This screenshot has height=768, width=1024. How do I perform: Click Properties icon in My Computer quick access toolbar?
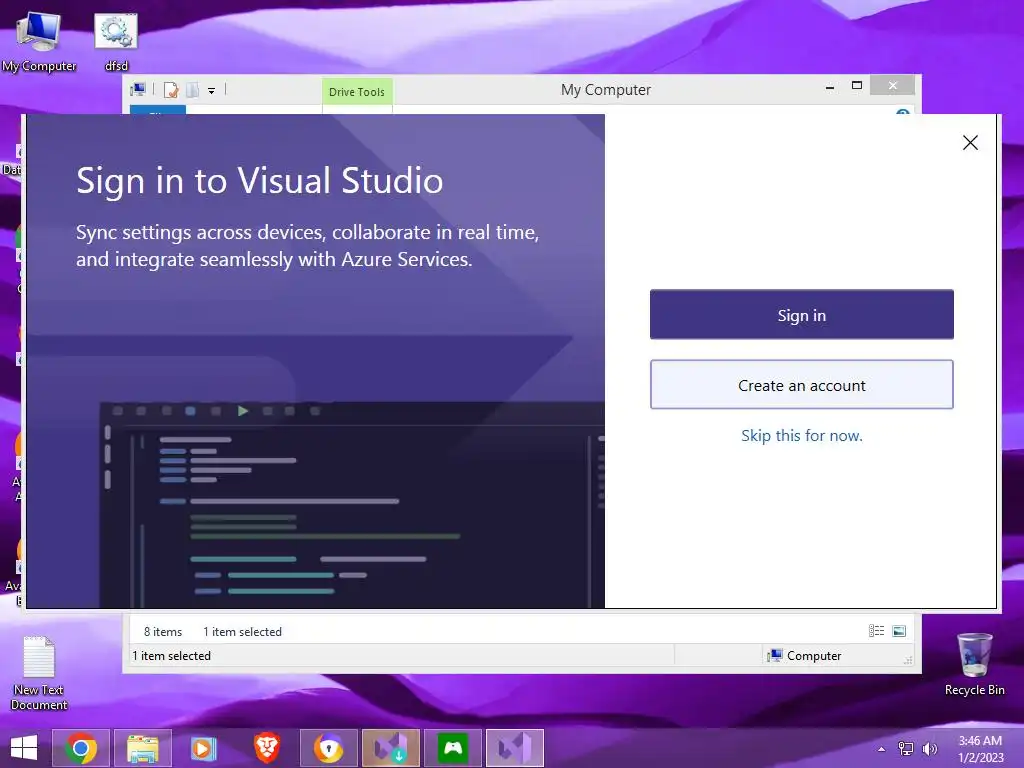click(x=171, y=90)
